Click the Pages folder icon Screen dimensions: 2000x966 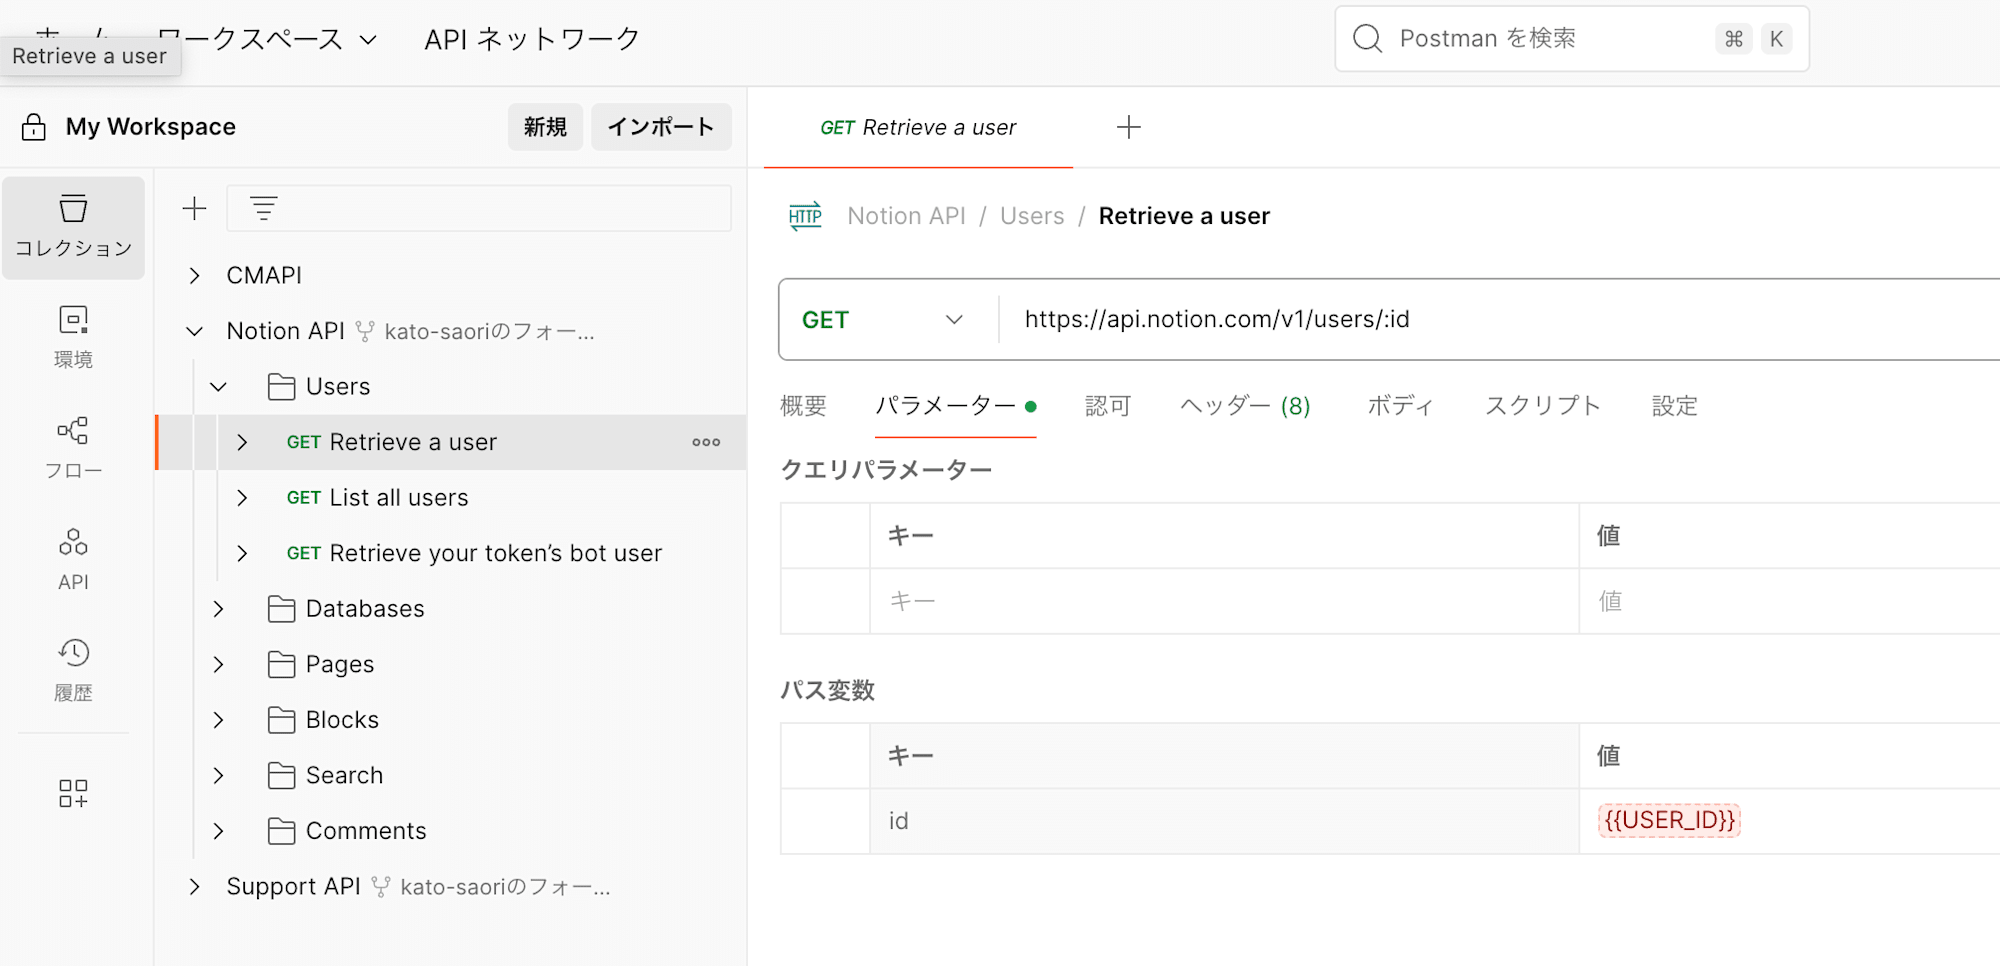[282, 665]
